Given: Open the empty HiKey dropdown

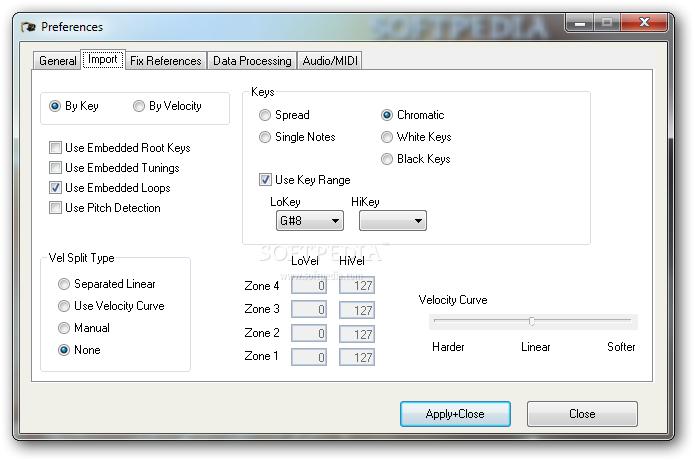Looking at the screenshot, I should point(393,221).
